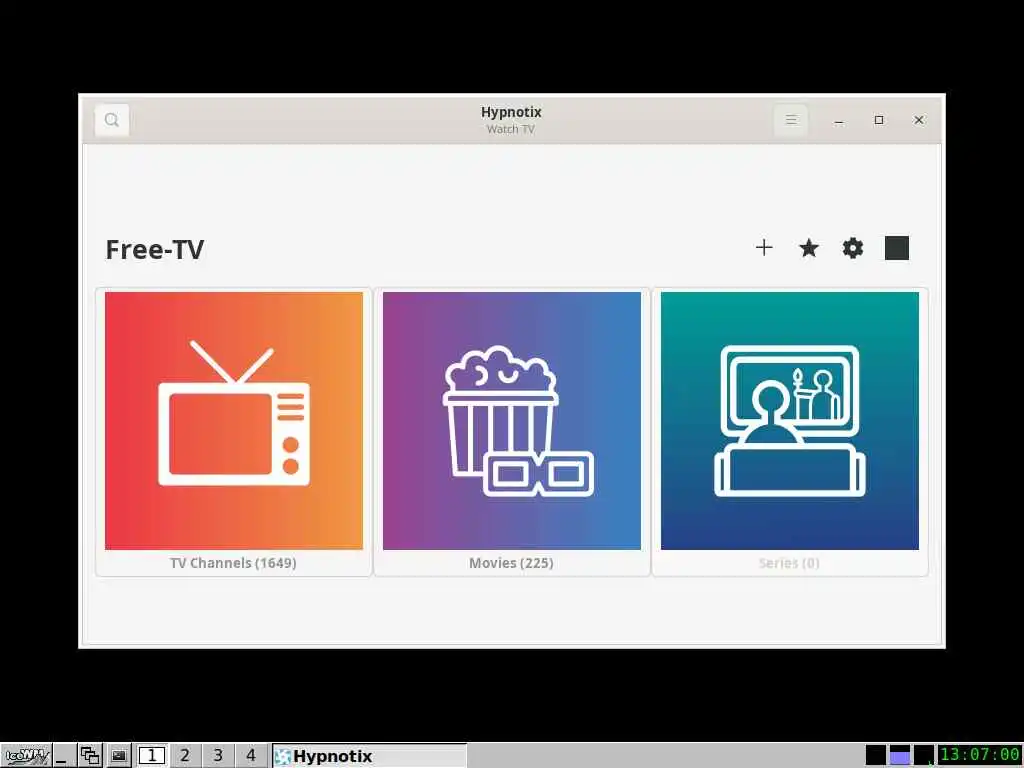Minimize the Hypnotix window

[839, 120]
